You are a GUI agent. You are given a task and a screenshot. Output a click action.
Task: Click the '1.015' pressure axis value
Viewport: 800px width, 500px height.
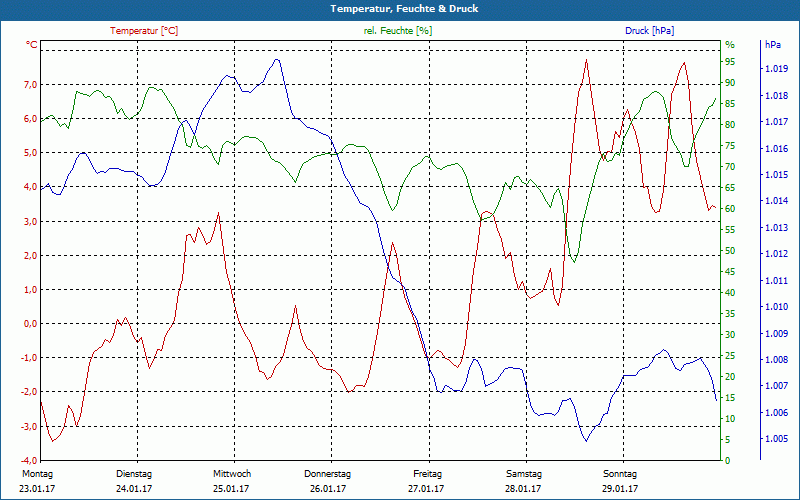pyautogui.click(x=777, y=174)
